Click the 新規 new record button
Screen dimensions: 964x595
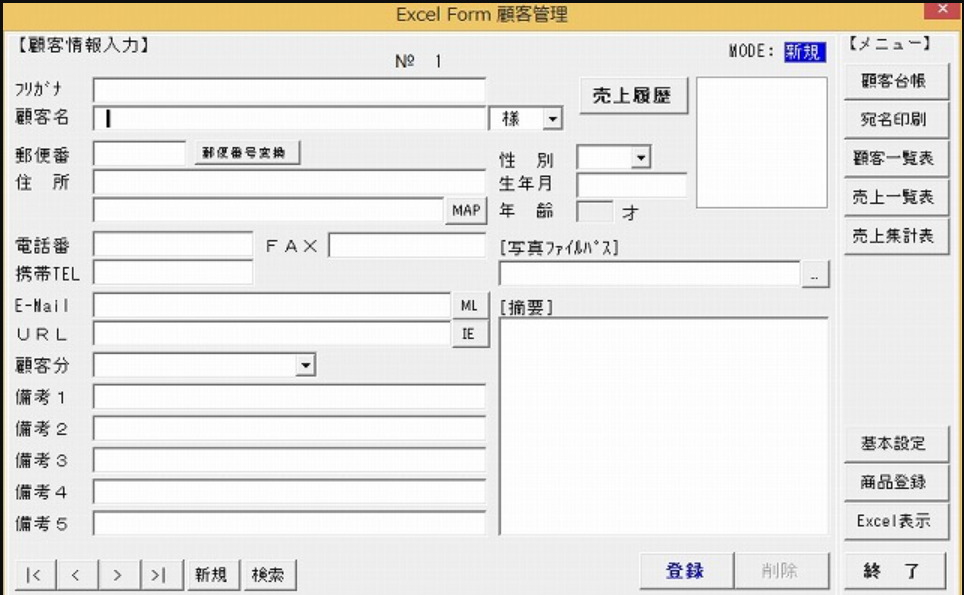point(212,575)
